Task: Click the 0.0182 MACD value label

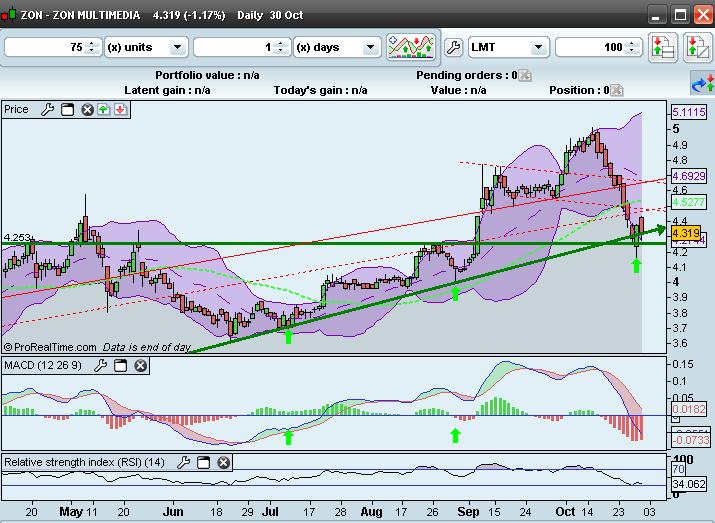Action: point(689,409)
